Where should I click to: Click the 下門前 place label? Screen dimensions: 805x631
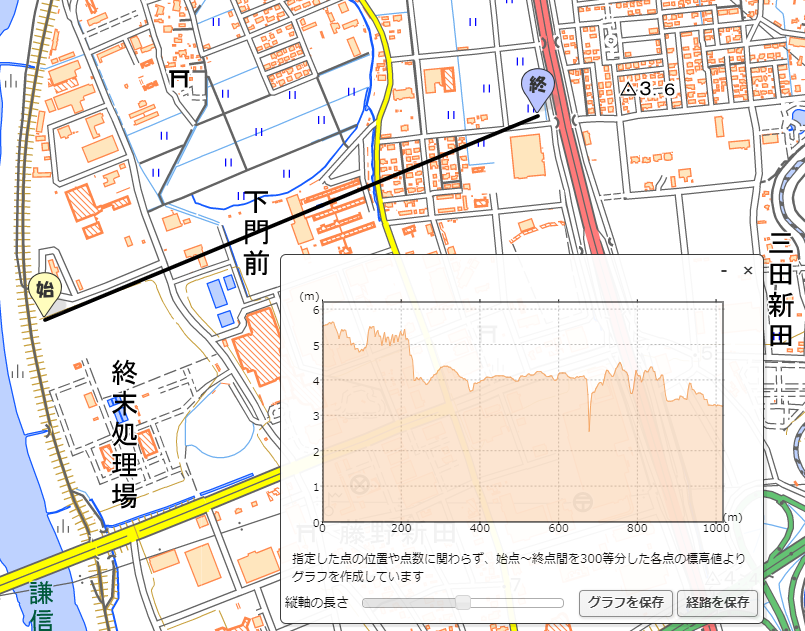pos(256,234)
